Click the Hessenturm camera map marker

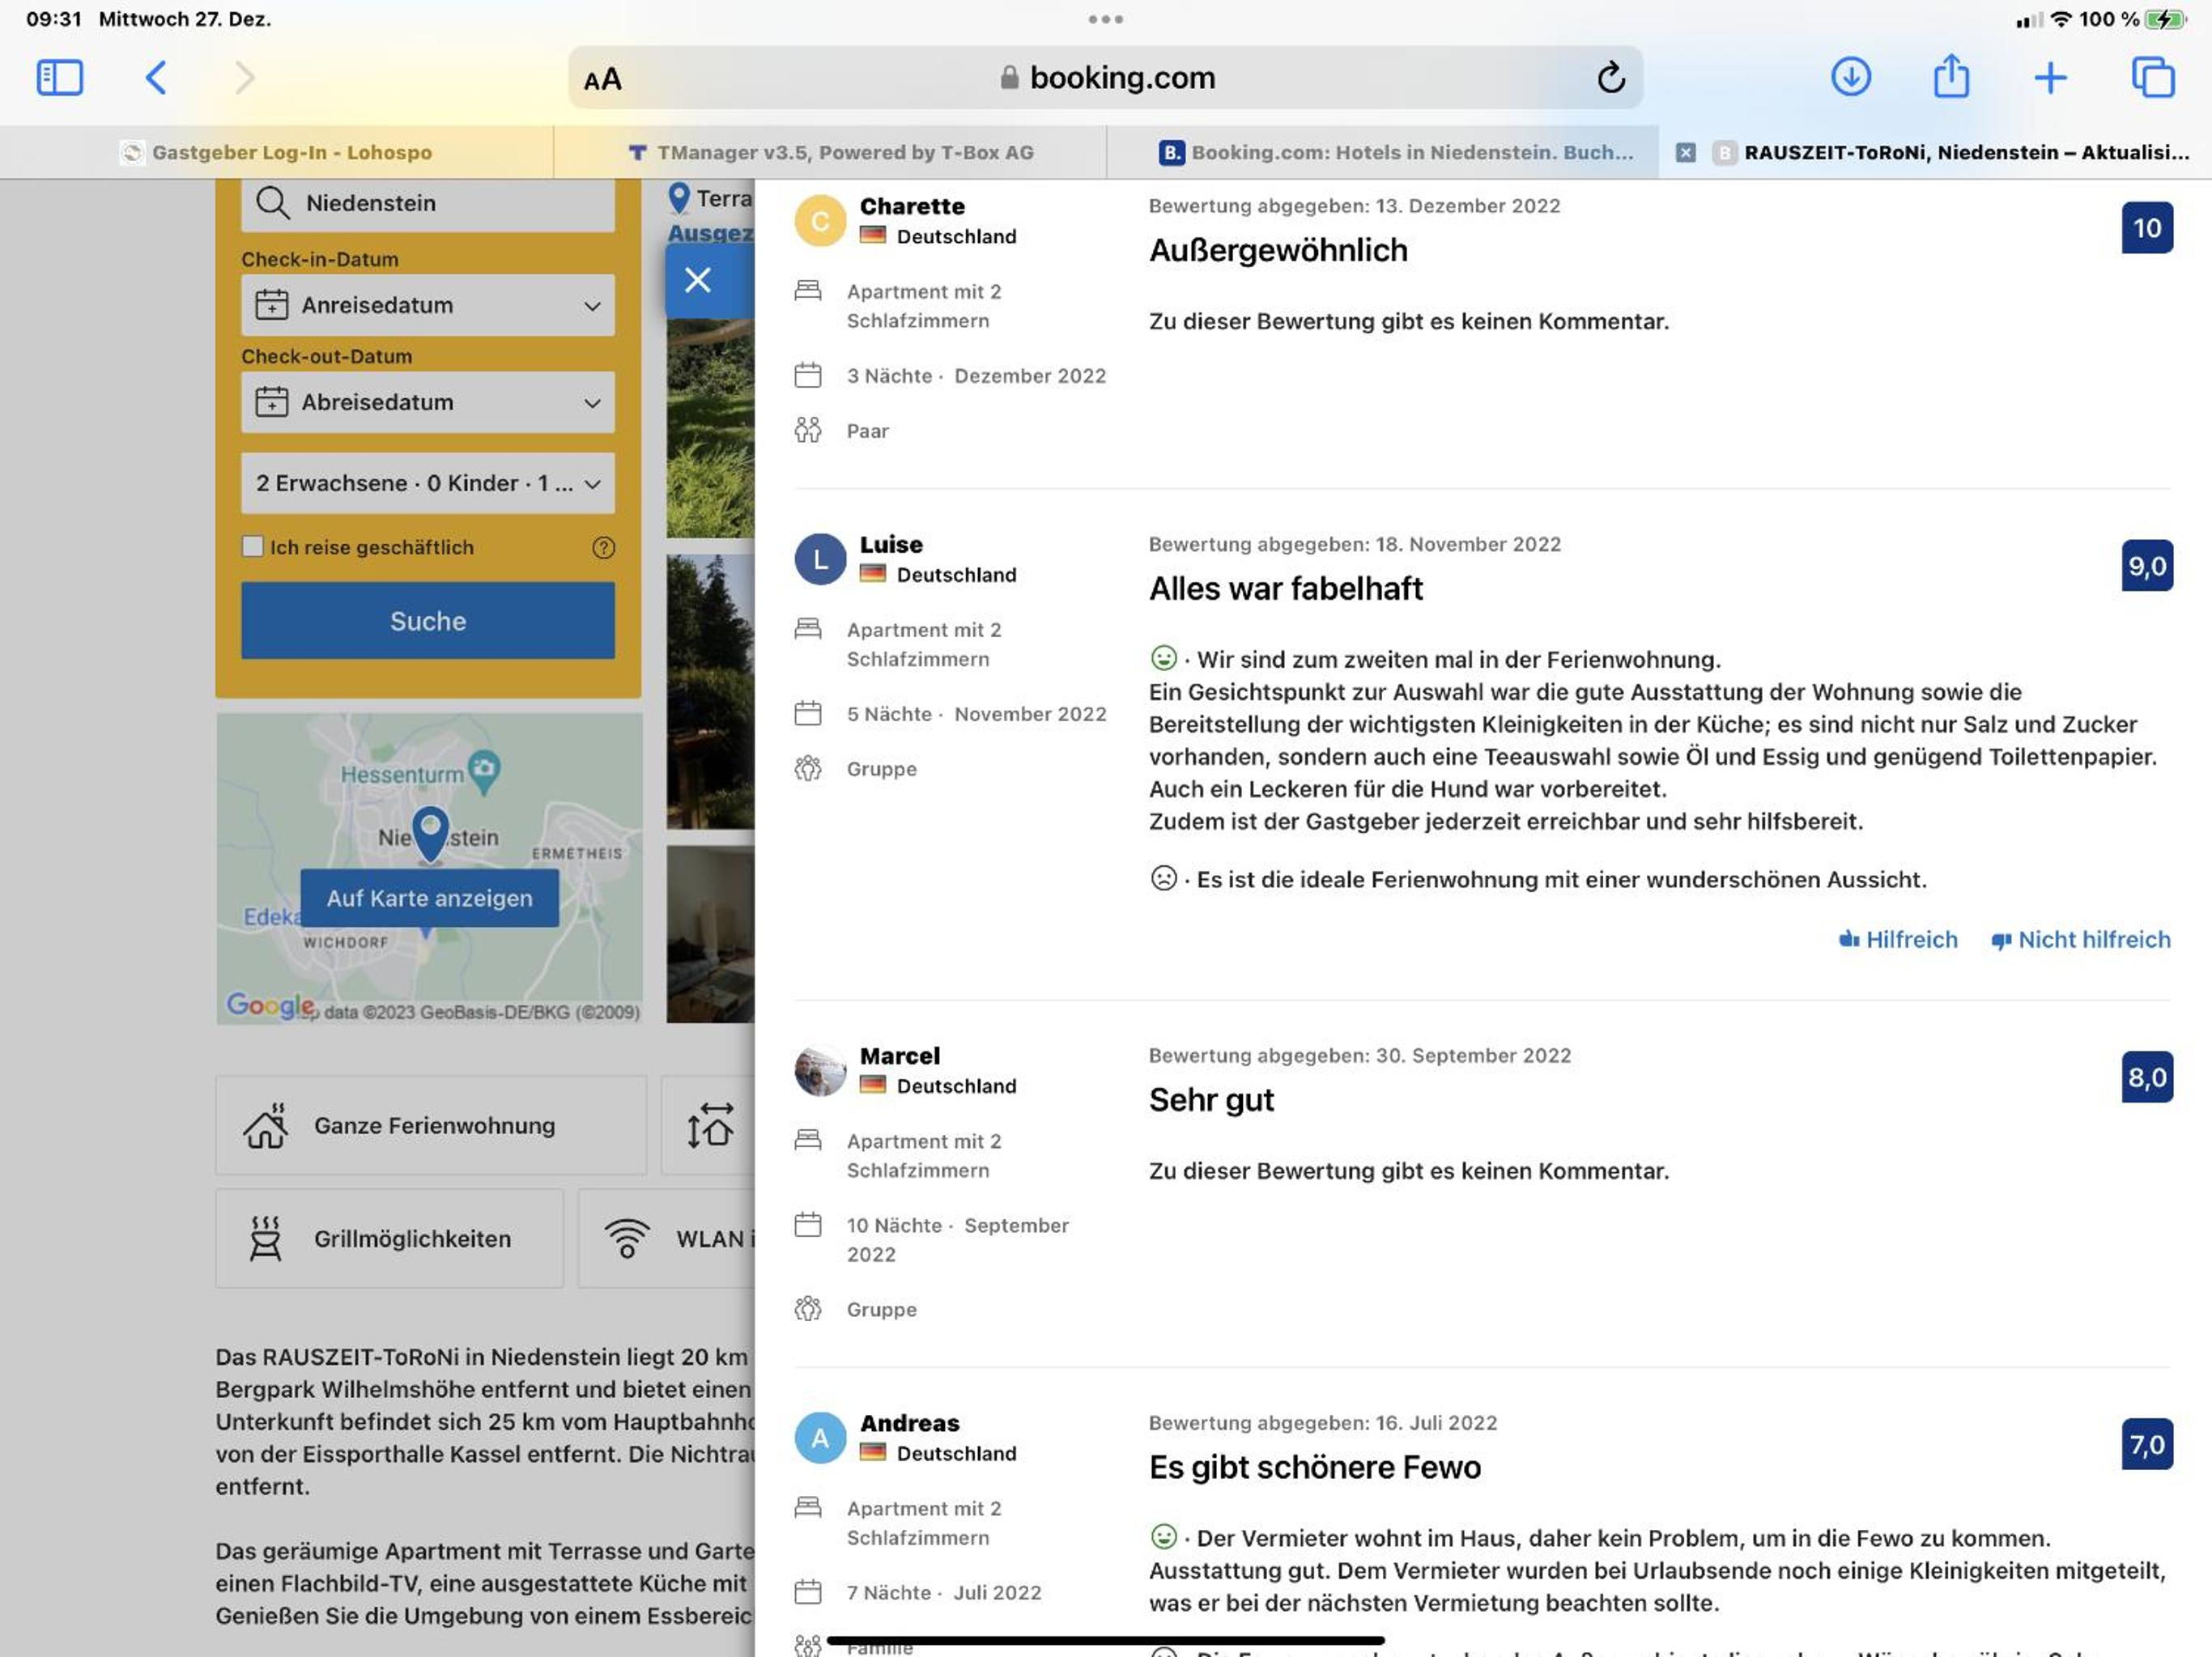pos(484,770)
